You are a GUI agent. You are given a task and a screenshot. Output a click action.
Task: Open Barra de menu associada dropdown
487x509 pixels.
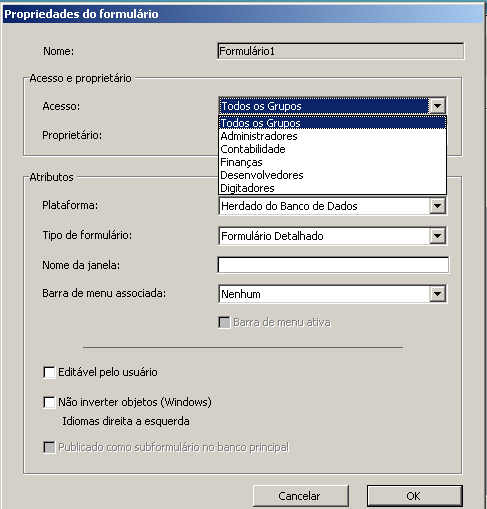point(437,294)
